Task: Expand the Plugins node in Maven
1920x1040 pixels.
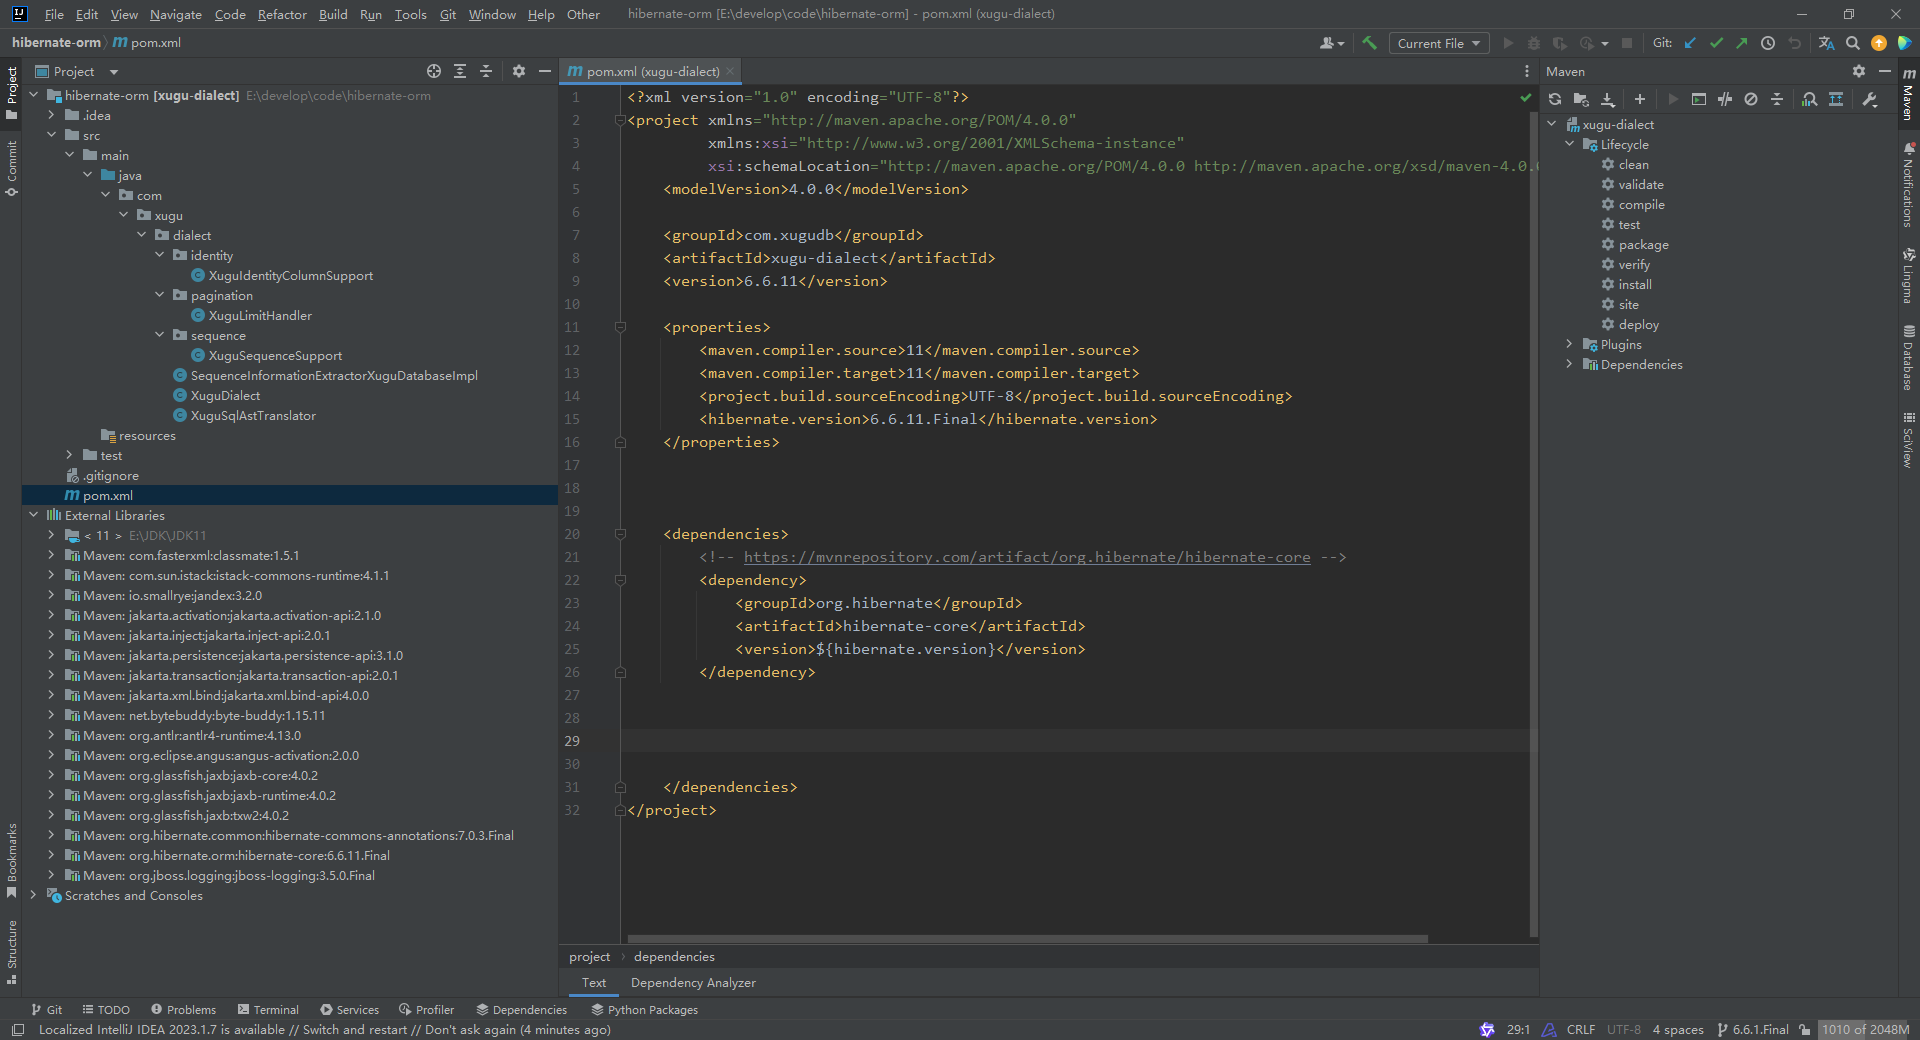Action: pyautogui.click(x=1569, y=344)
